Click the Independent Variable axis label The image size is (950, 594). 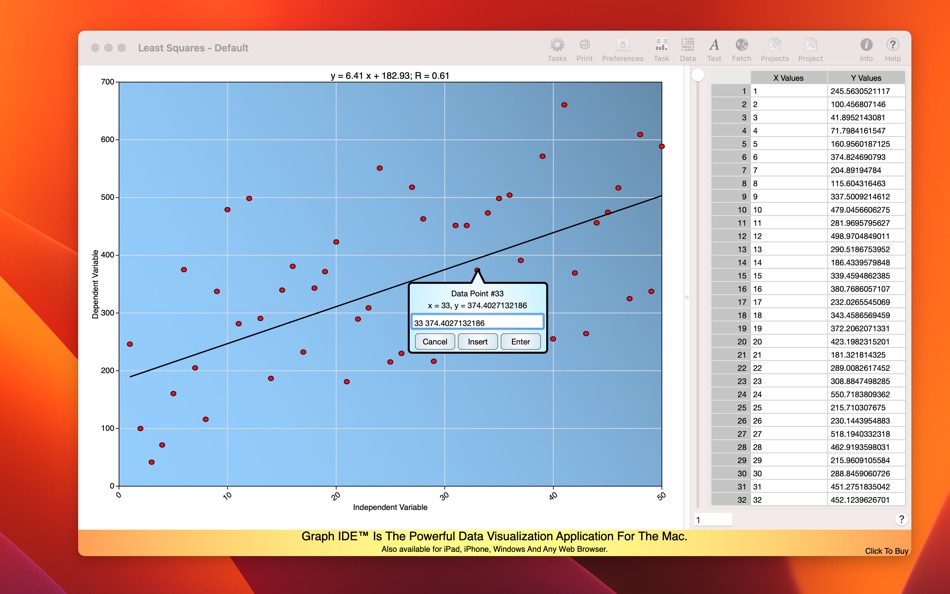[390, 507]
